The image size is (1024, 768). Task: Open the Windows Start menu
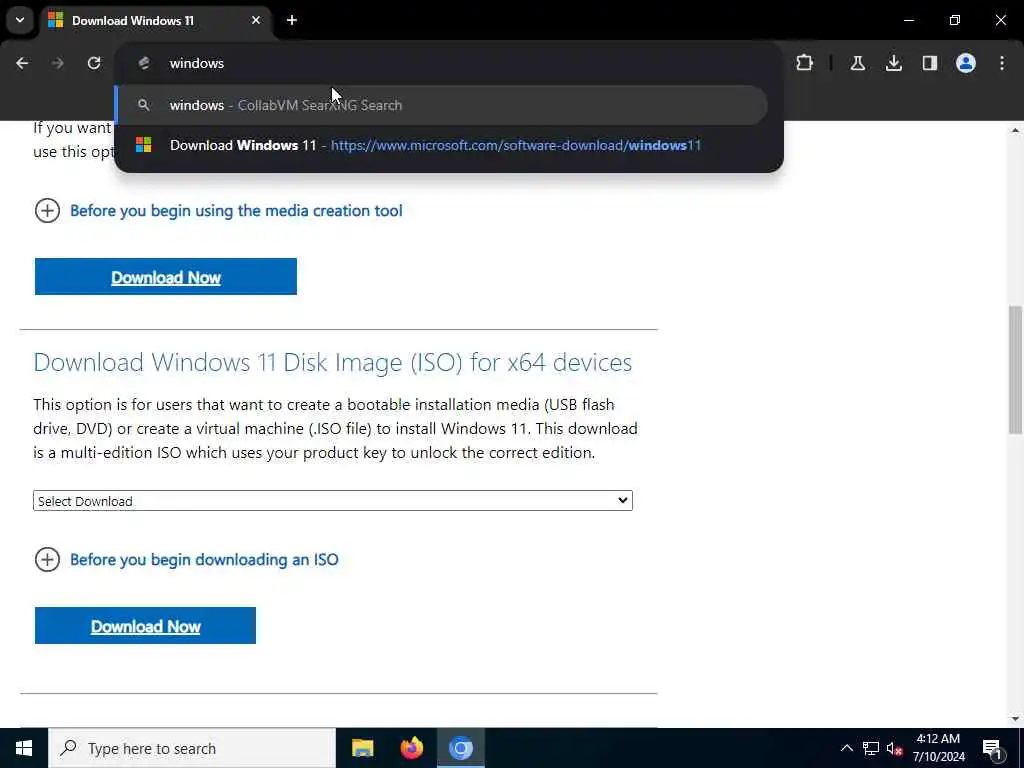[x=24, y=748]
